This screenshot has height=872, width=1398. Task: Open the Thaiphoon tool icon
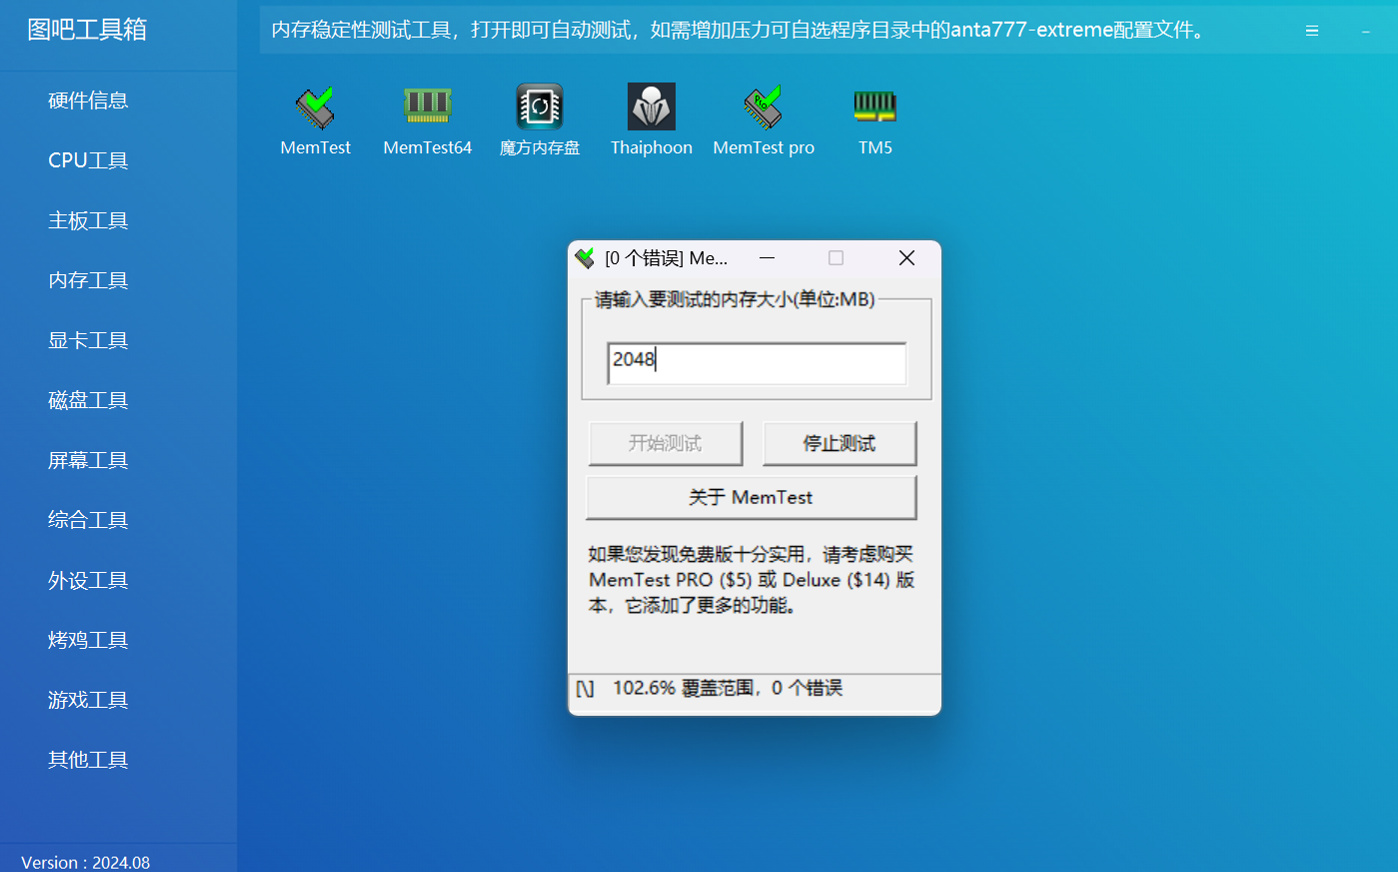(x=651, y=108)
